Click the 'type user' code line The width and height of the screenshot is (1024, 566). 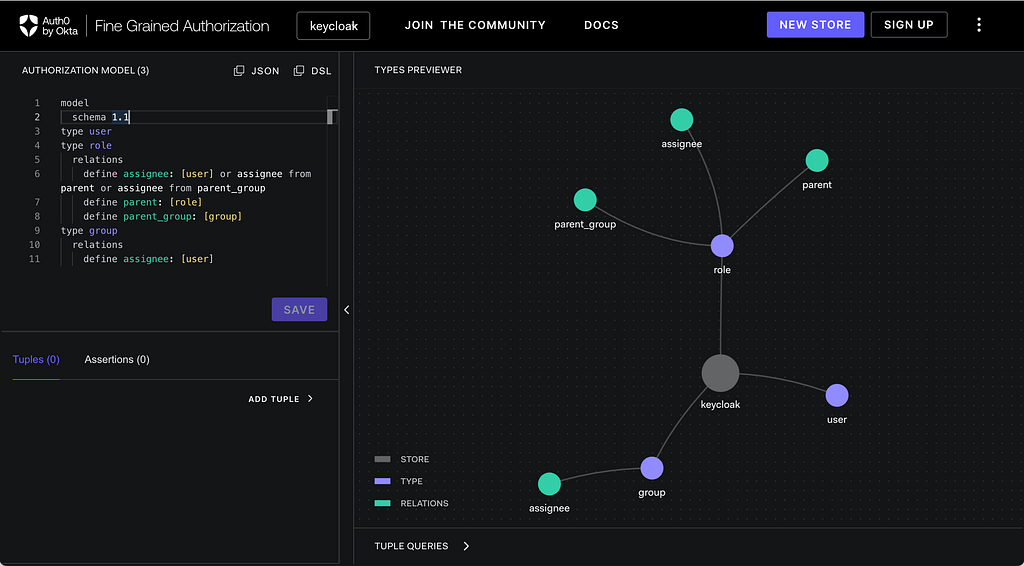[x=86, y=131]
